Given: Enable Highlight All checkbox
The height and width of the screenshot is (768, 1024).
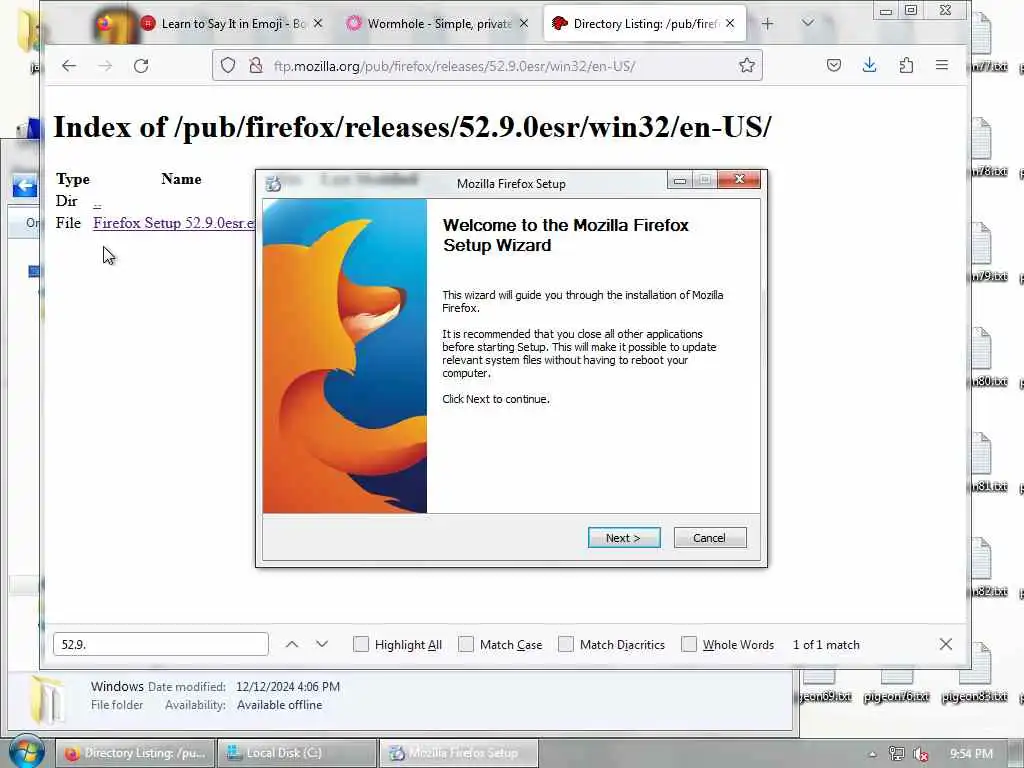Looking at the screenshot, I should [x=361, y=644].
